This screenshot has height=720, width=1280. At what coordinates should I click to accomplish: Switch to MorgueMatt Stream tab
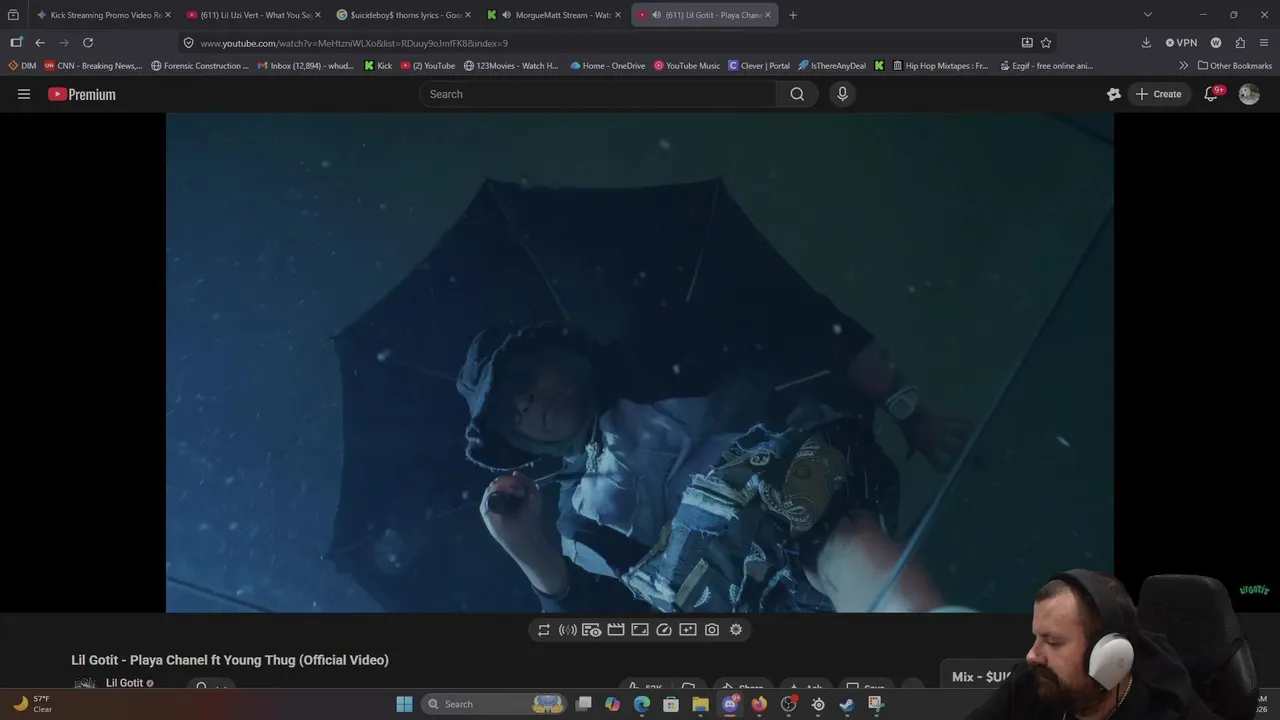(554, 15)
